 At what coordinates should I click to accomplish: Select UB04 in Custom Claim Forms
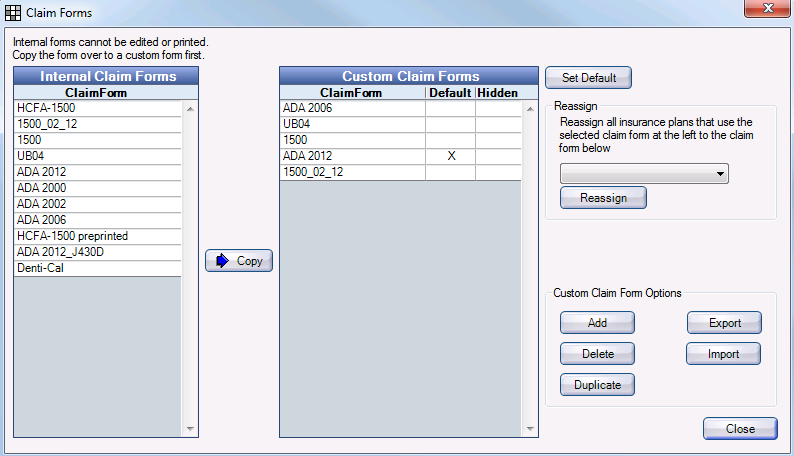point(401,124)
